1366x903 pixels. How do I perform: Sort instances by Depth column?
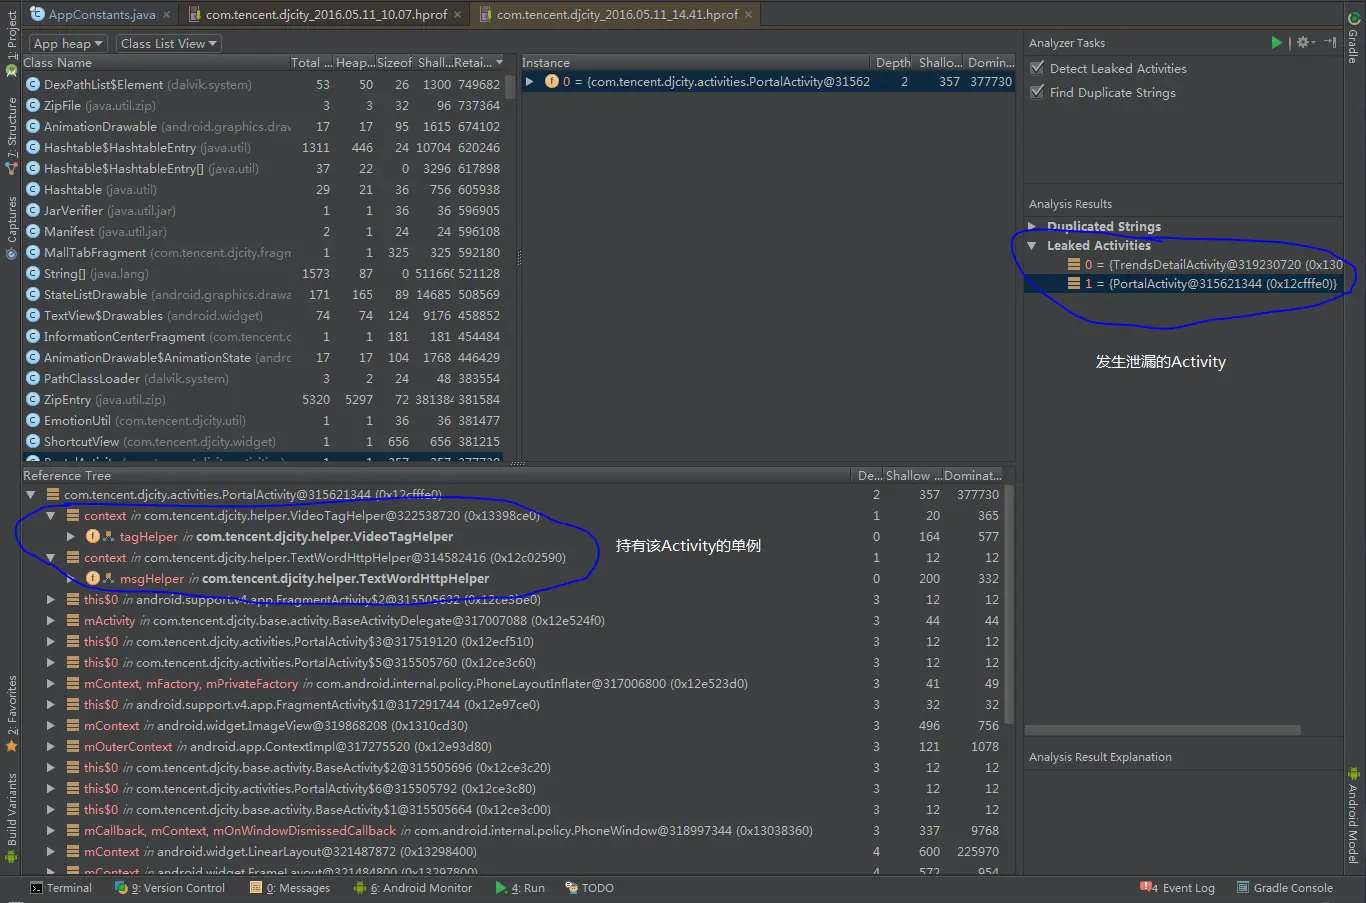893,63
